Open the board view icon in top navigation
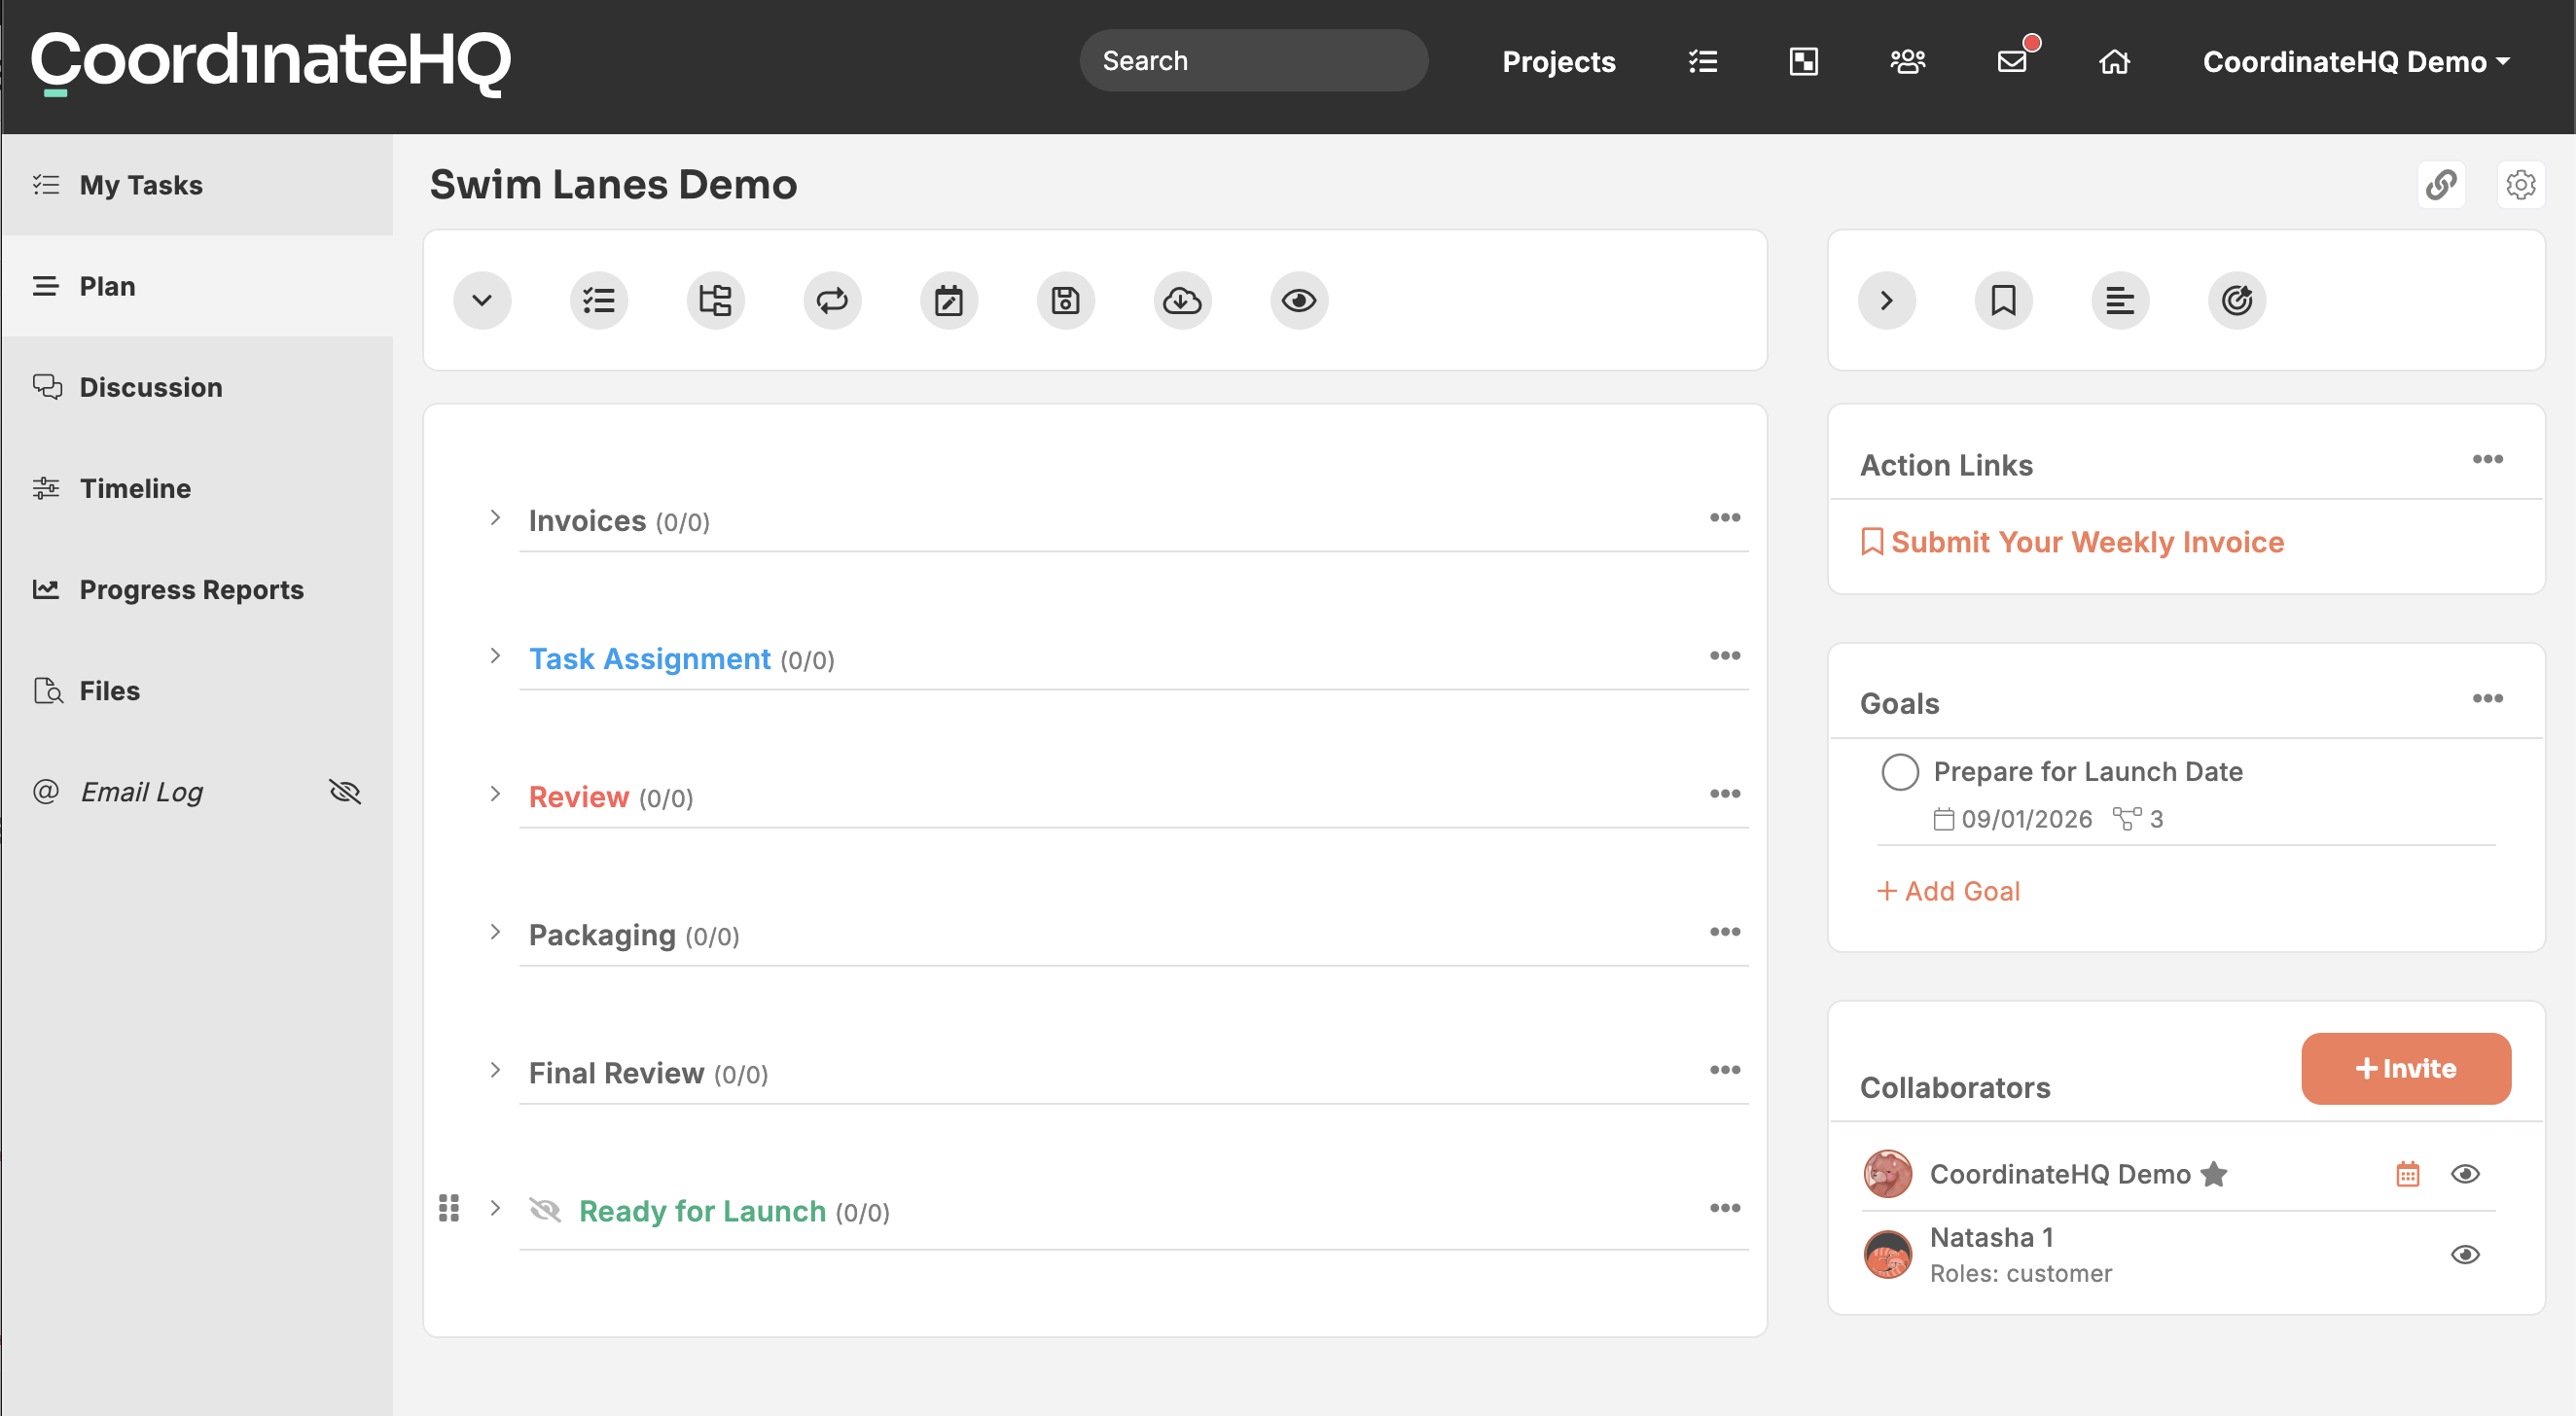The height and width of the screenshot is (1416, 2576). (x=1804, y=62)
